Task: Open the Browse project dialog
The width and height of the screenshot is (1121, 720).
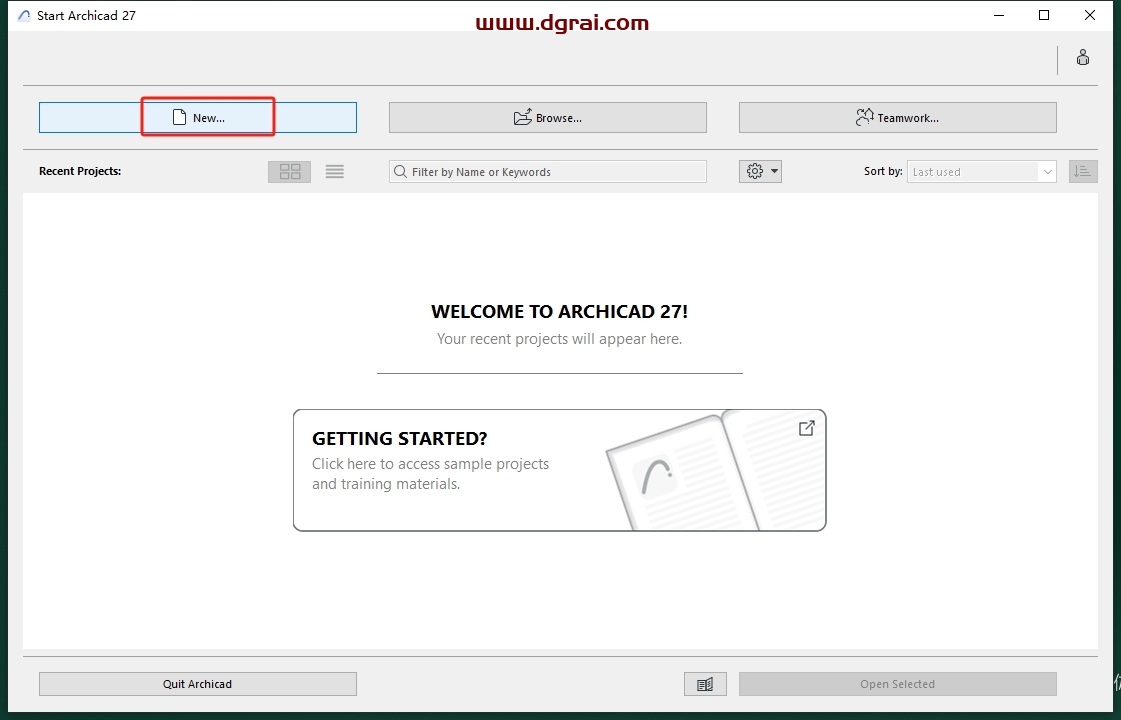Action: [547, 117]
